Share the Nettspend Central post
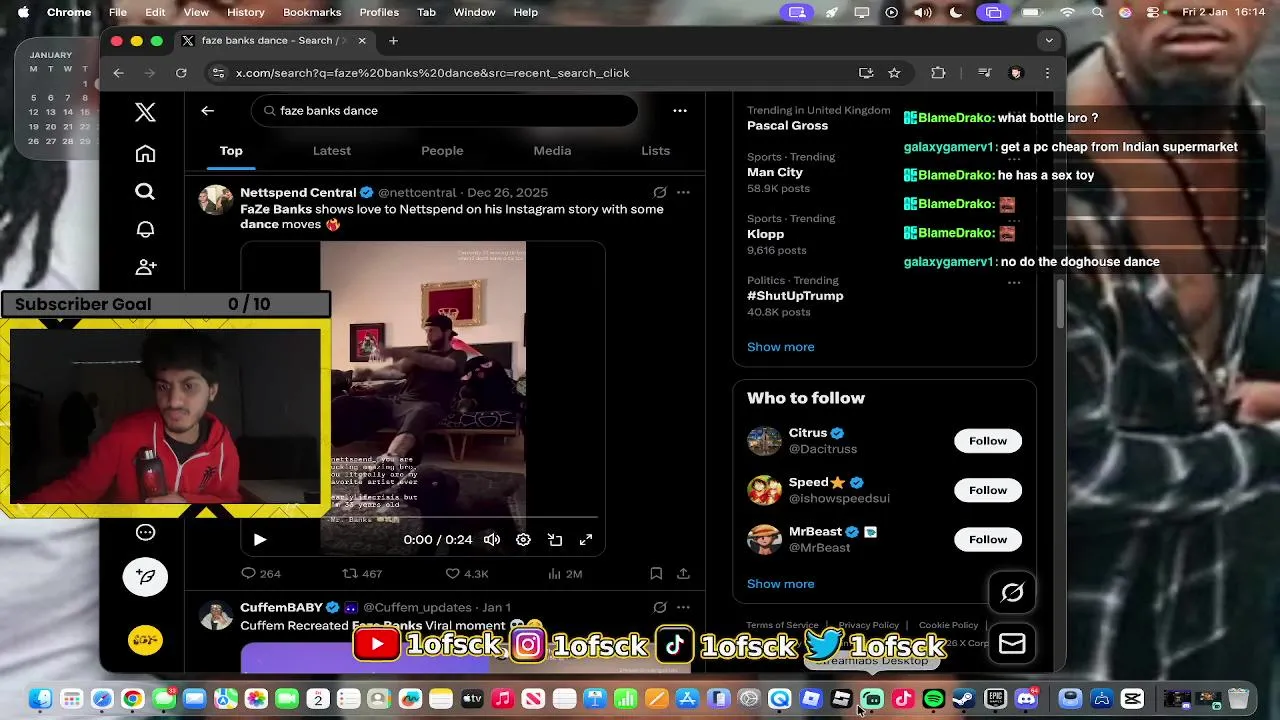1280x720 pixels. [x=683, y=573]
